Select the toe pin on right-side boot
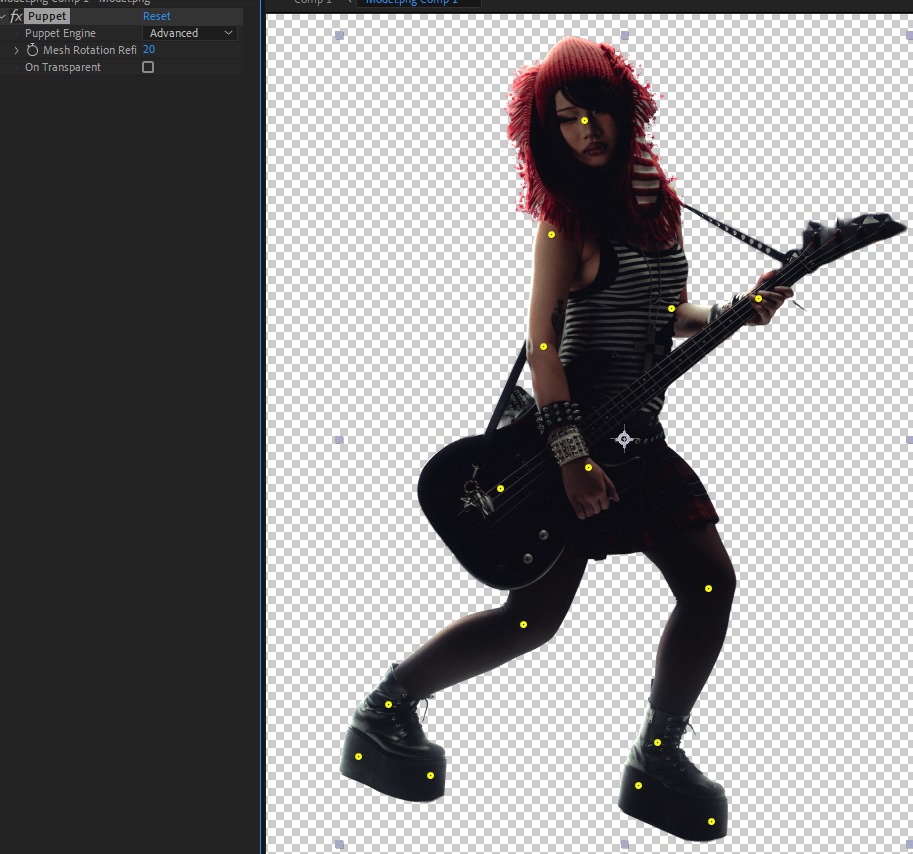 pyautogui.click(x=711, y=821)
